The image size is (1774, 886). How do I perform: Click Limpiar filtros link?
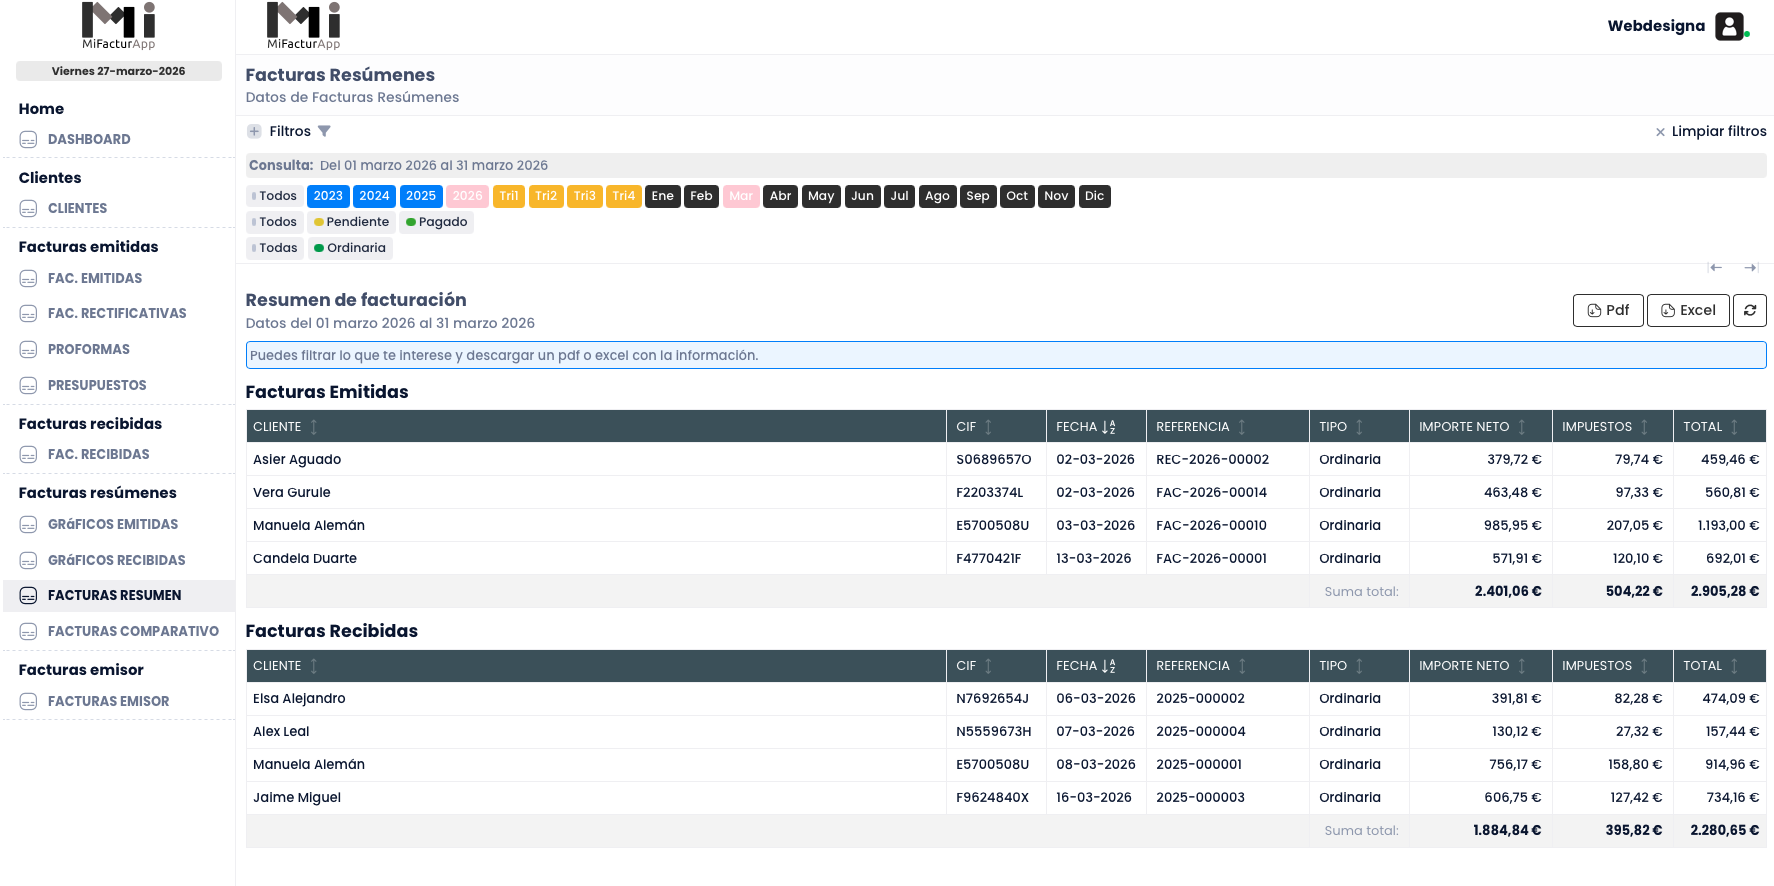coord(1710,131)
